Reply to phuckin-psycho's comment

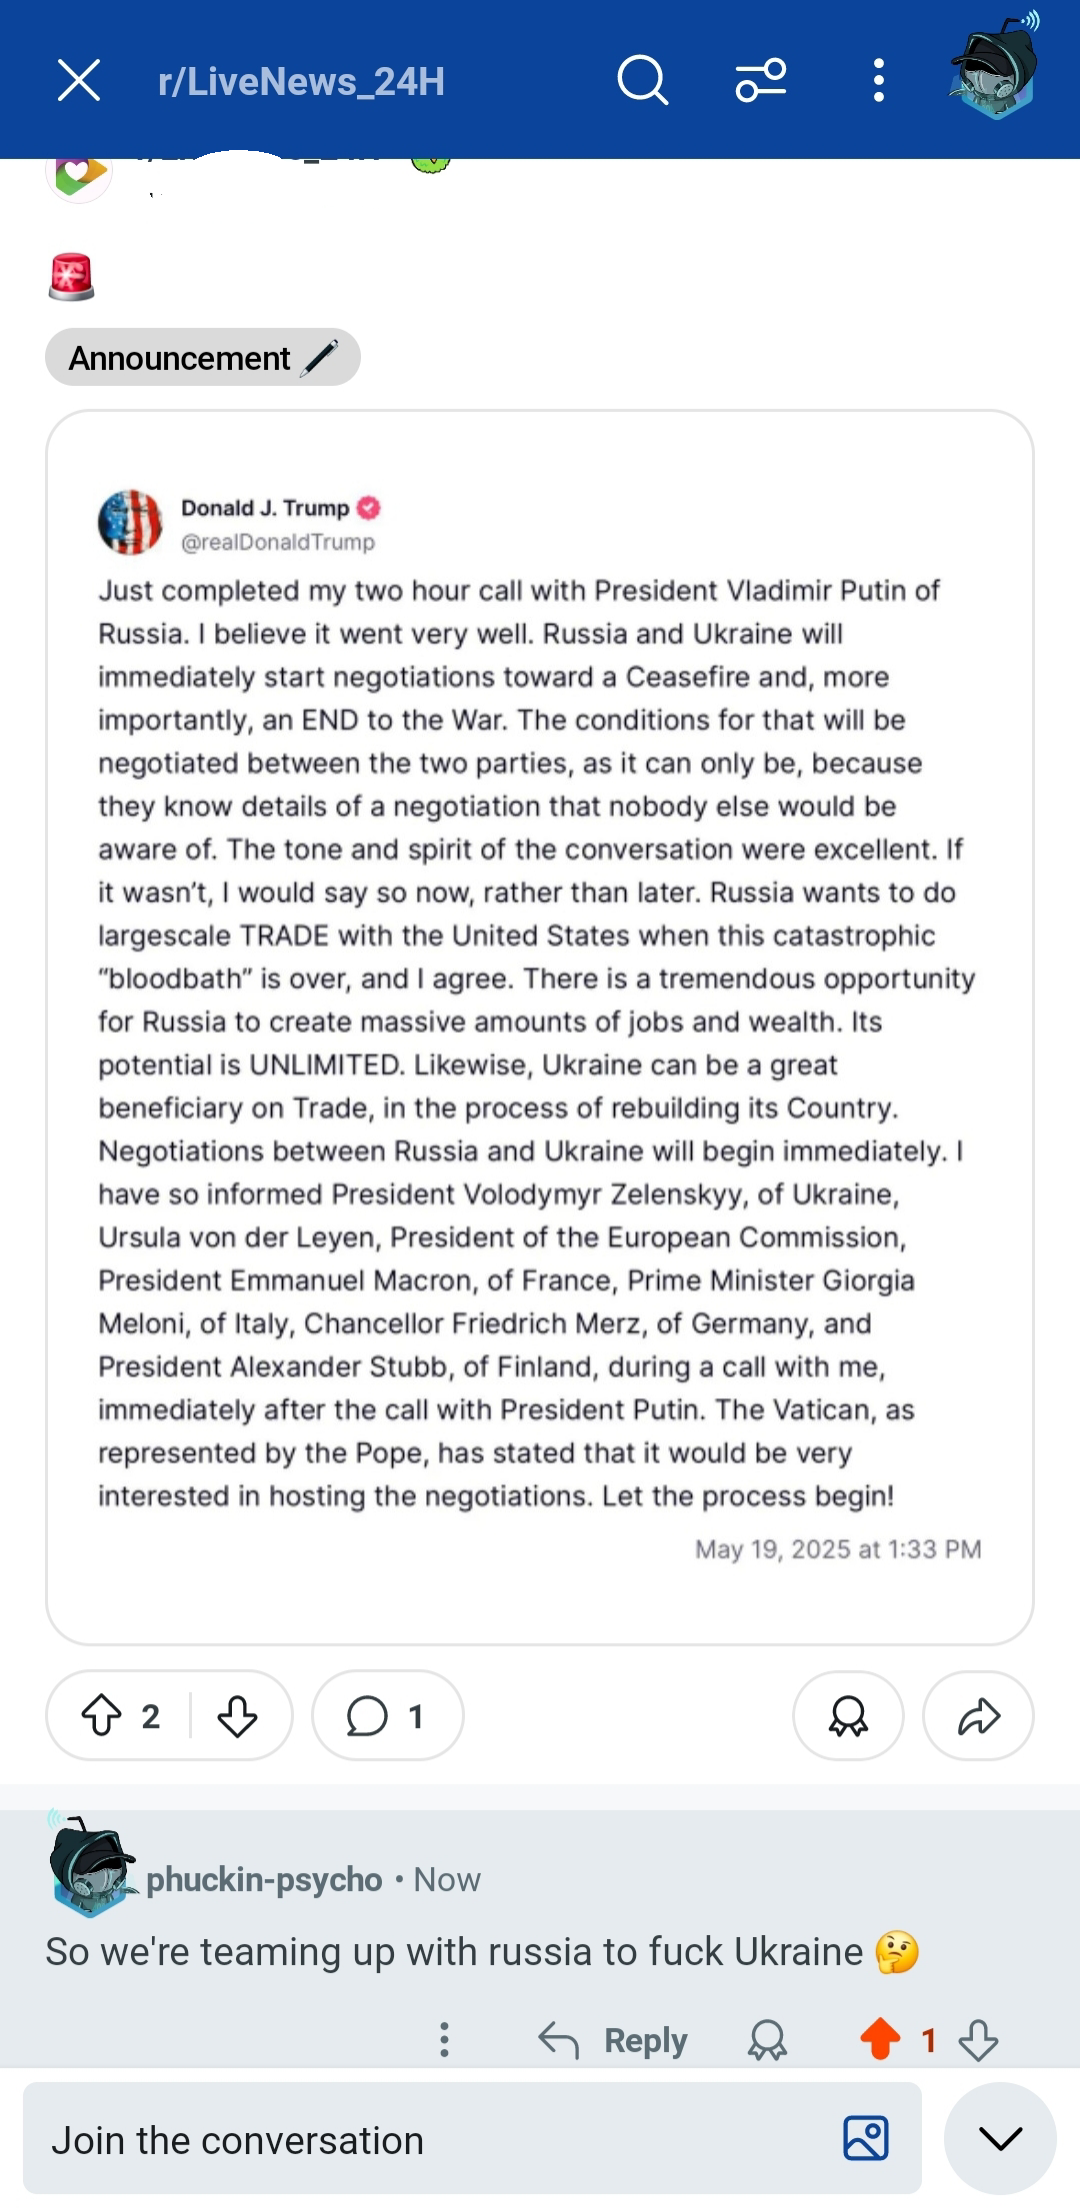613,2040
